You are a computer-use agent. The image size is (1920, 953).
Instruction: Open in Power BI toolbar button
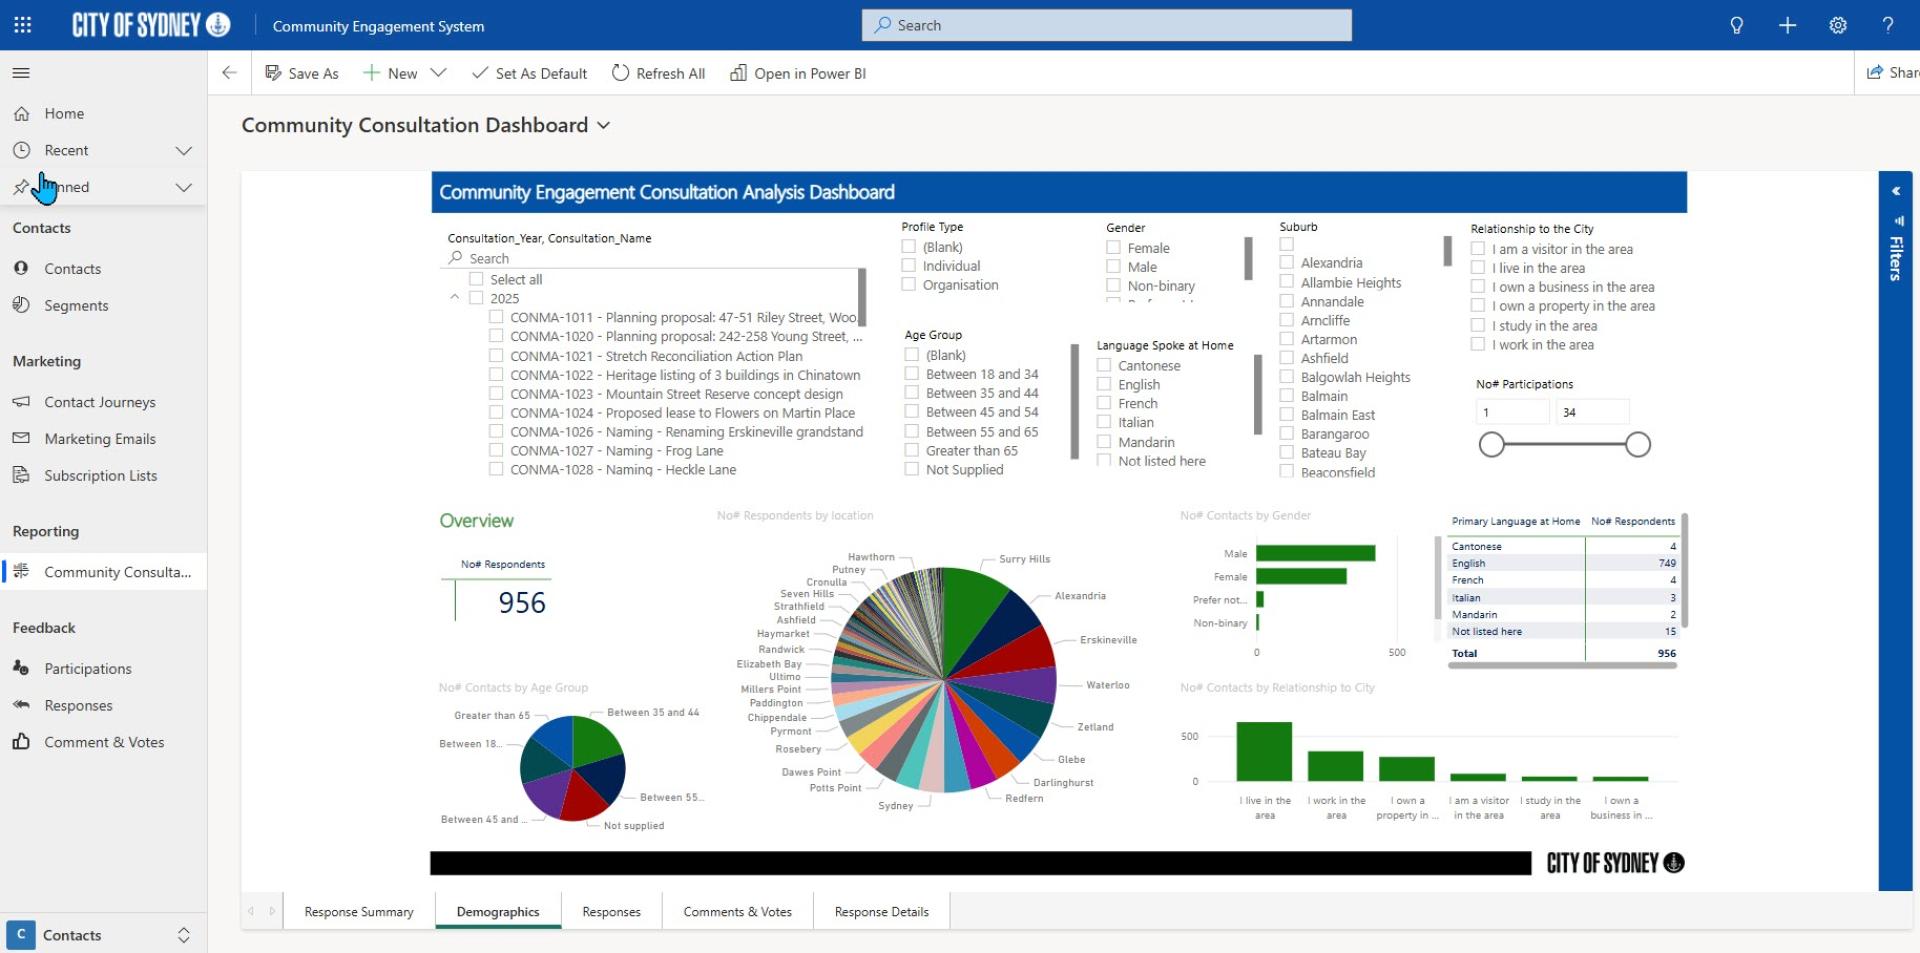point(798,73)
